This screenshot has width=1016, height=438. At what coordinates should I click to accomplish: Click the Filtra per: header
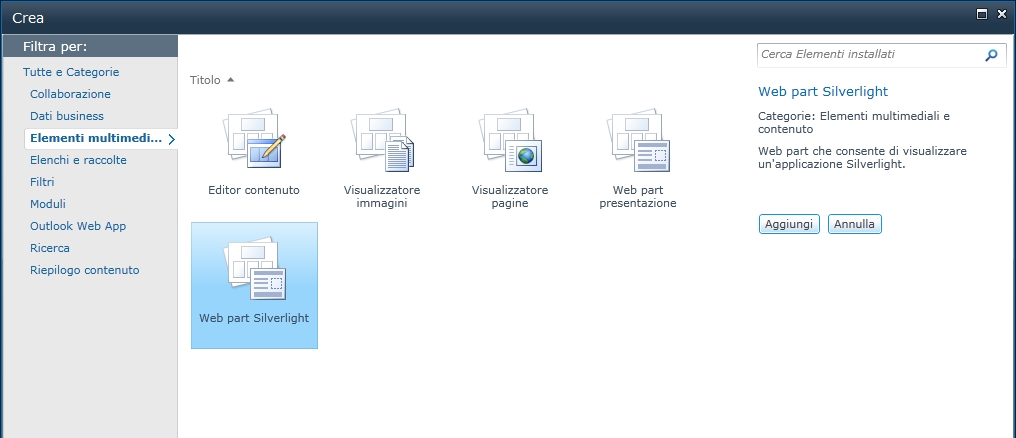point(55,47)
